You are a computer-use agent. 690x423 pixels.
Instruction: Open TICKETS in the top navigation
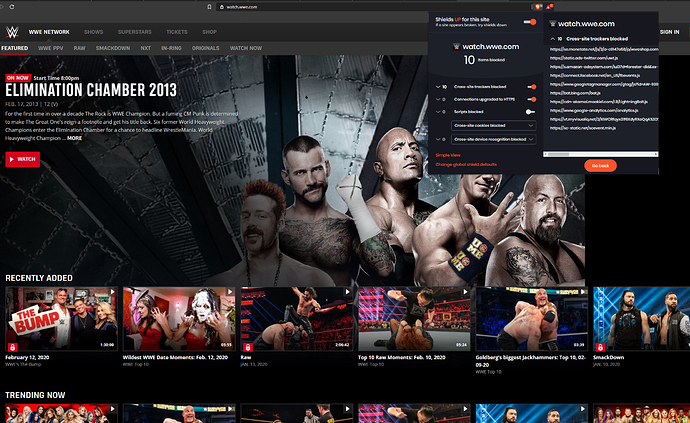click(177, 32)
